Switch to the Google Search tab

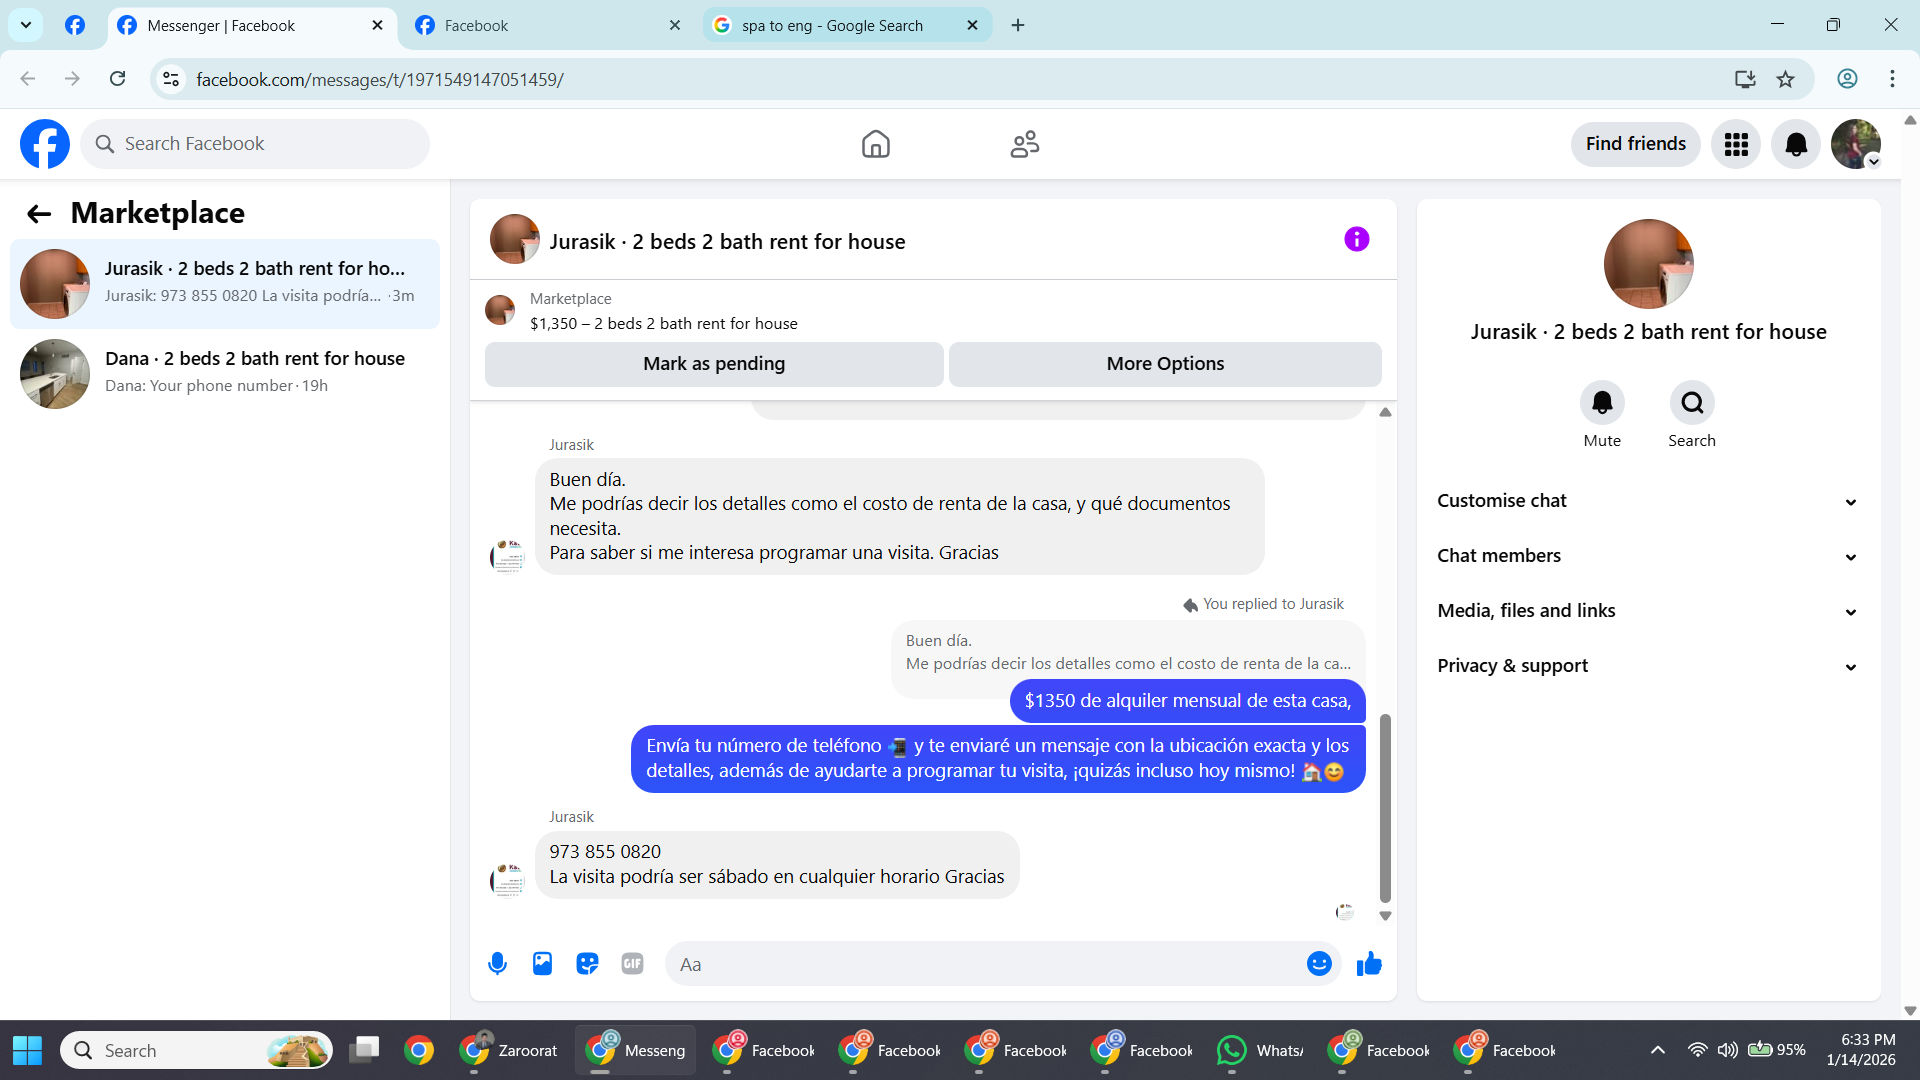(x=832, y=26)
